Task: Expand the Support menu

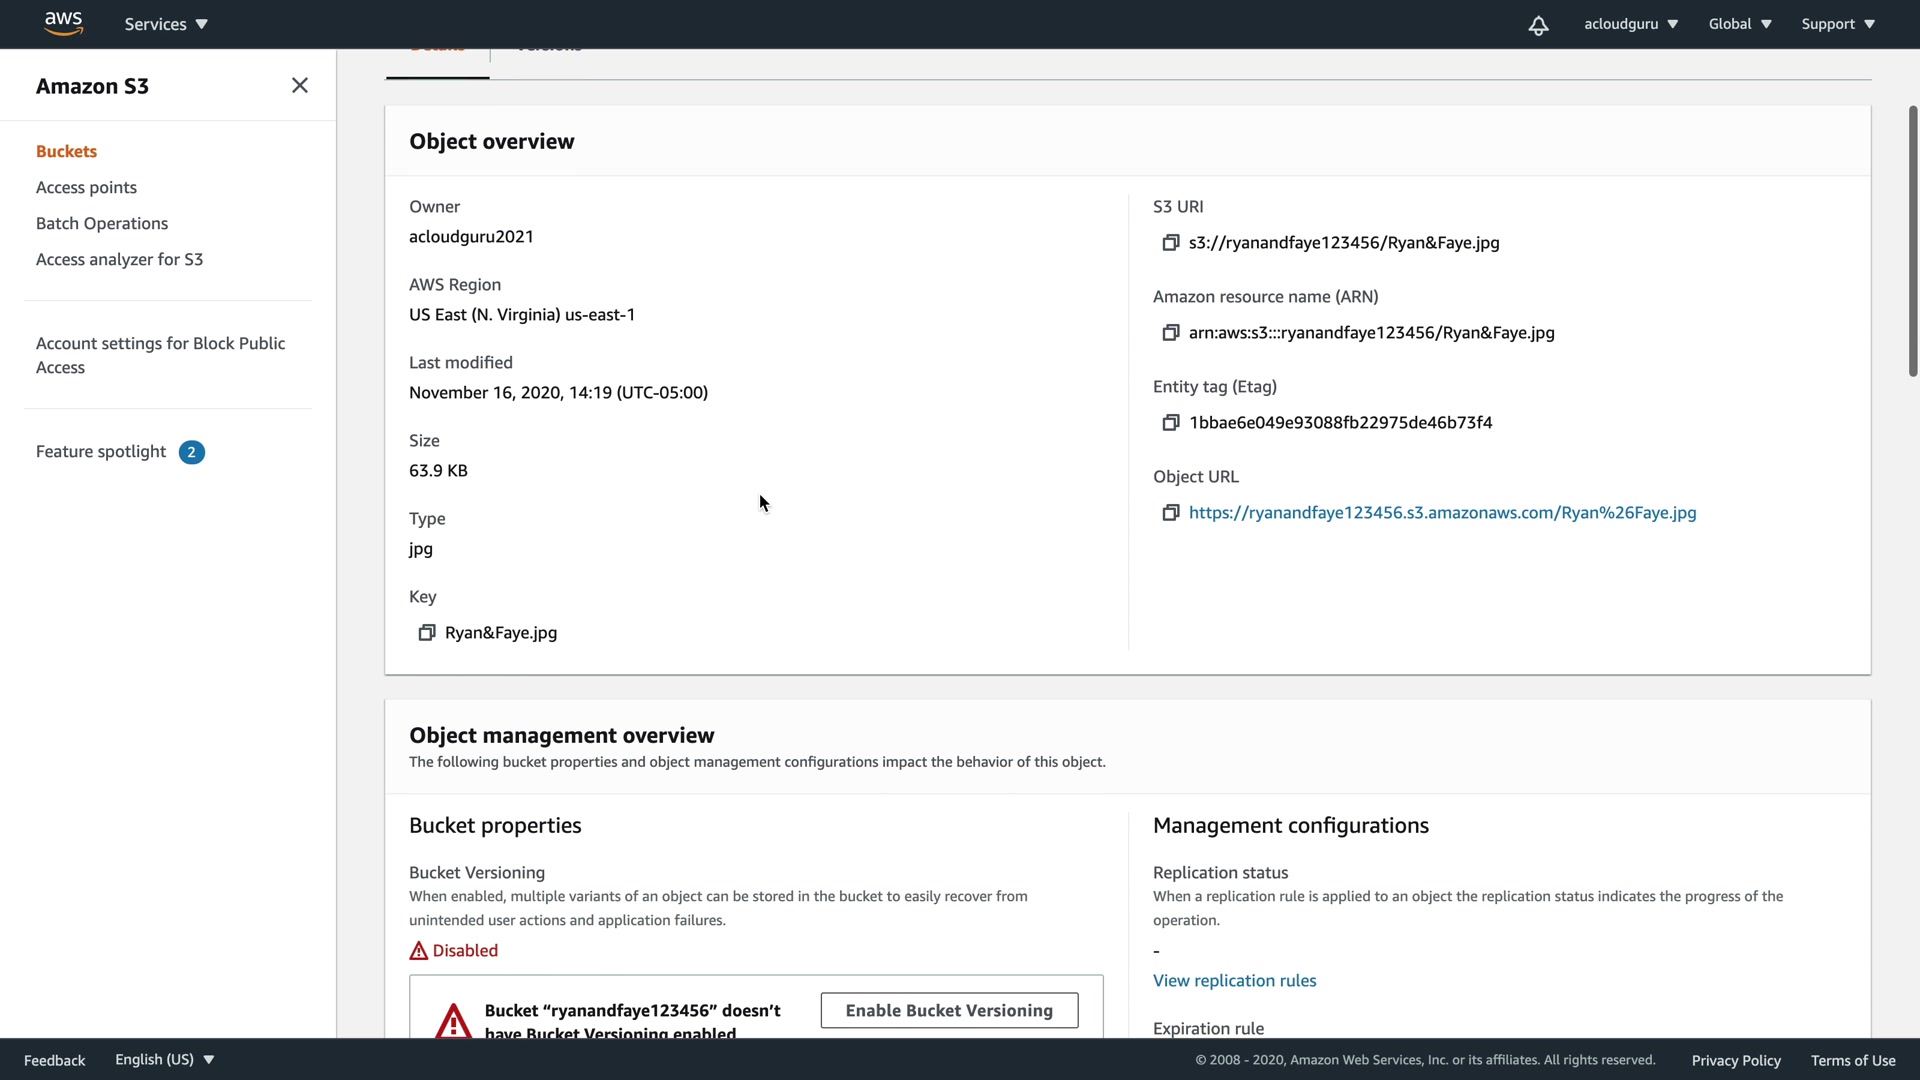Action: pyautogui.click(x=1838, y=24)
